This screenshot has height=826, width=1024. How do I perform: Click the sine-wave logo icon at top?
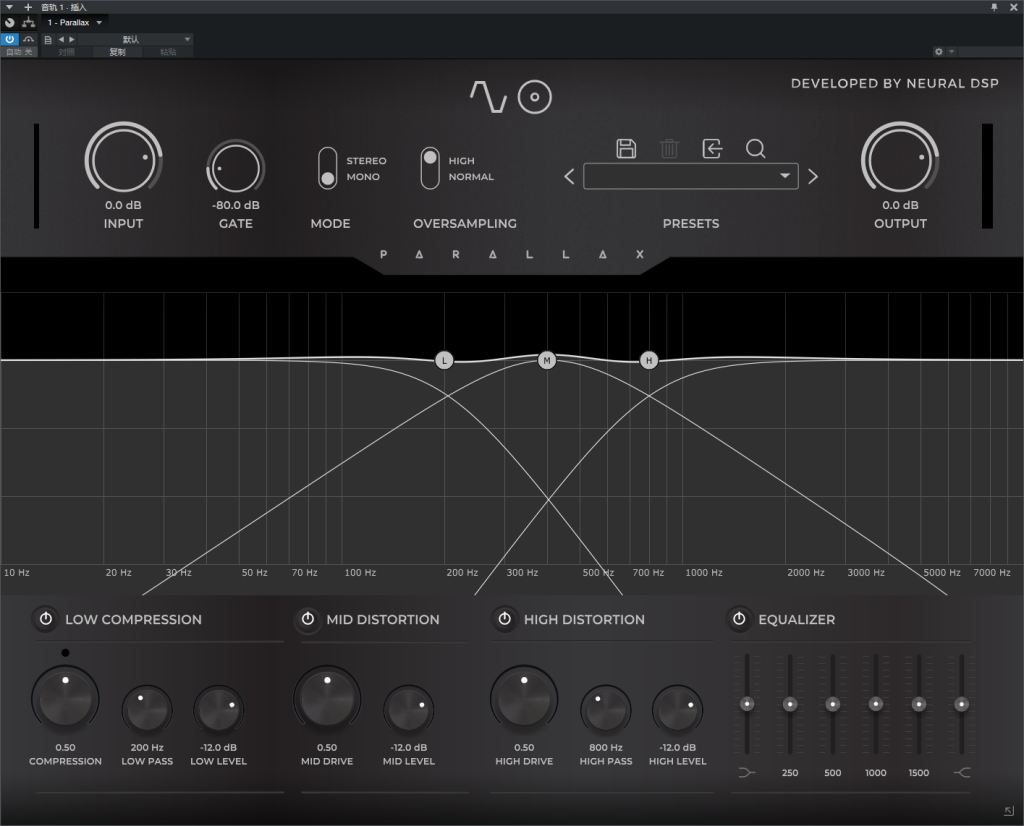pos(488,97)
